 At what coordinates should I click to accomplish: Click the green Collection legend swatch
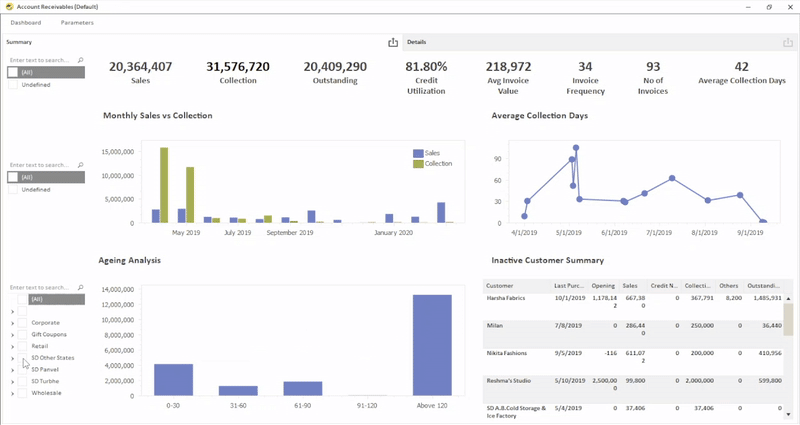(x=418, y=164)
